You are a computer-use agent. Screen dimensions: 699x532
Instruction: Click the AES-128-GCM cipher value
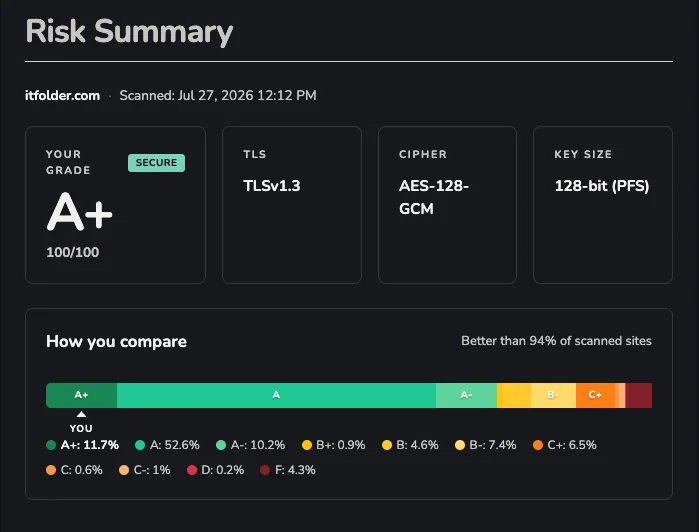click(434, 197)
